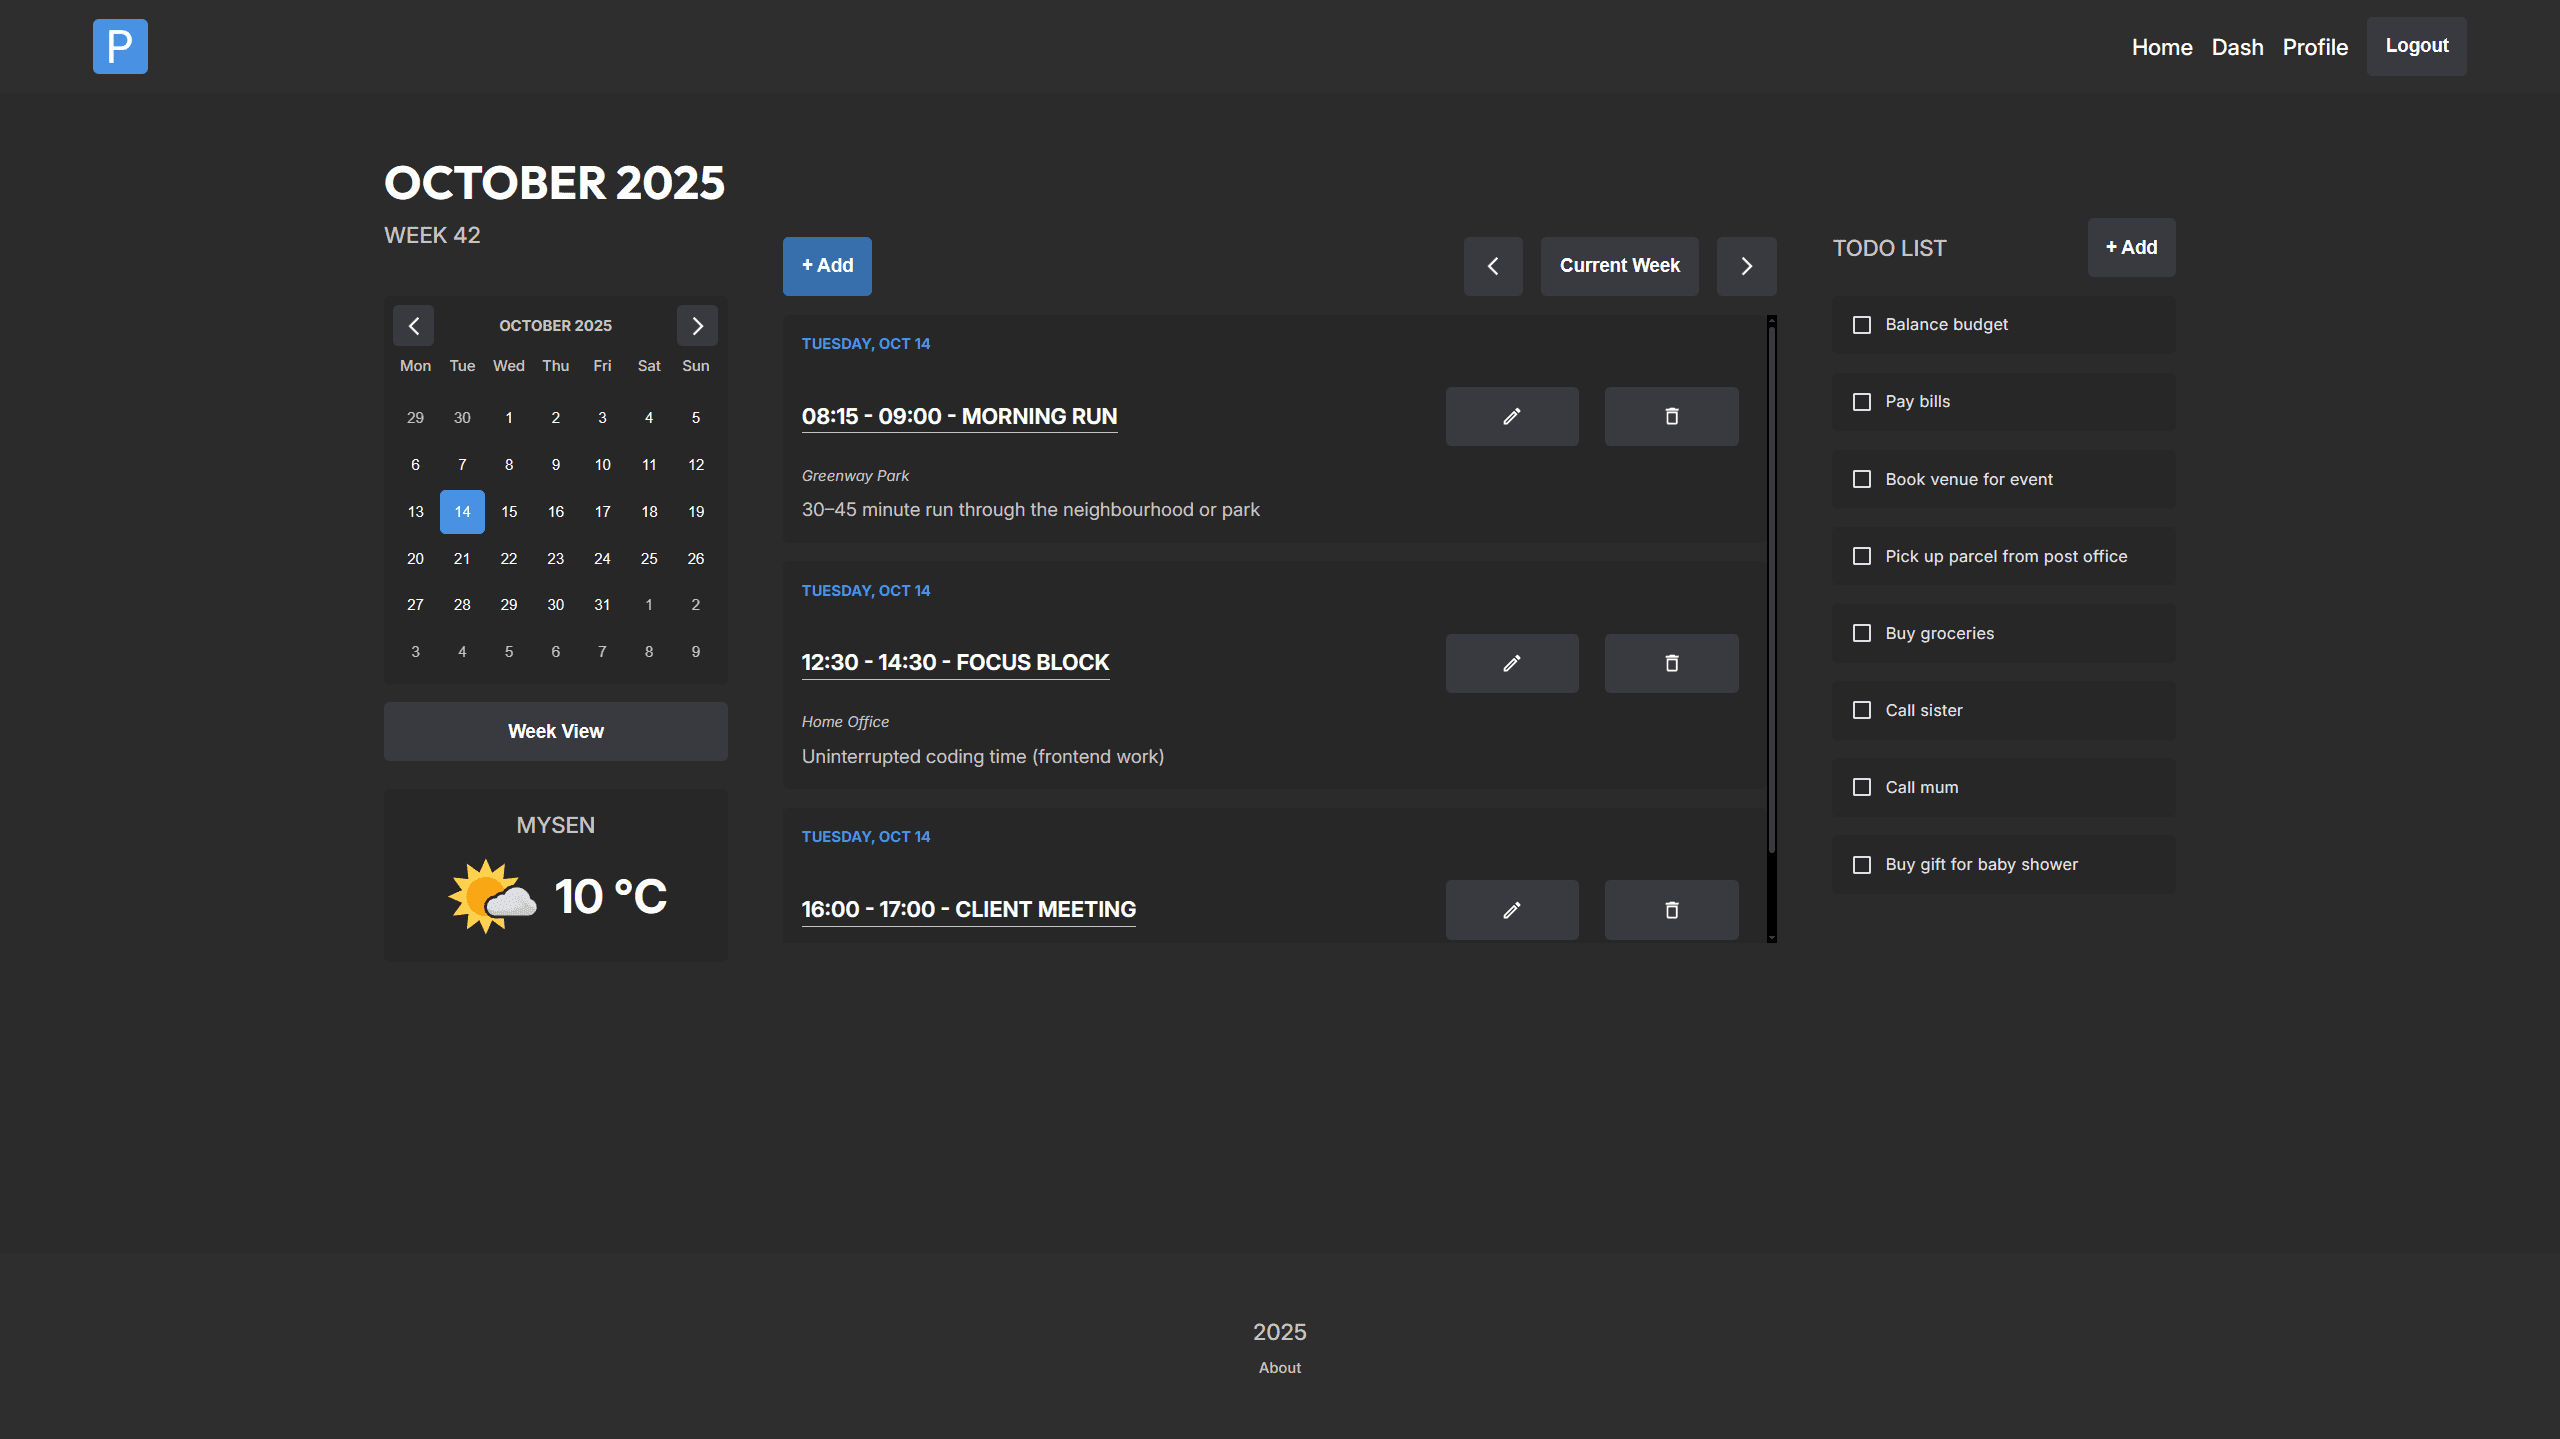The width and height of the screenshot is (2560, 1439).
Task: Open the Profile page from navbar
Action: (2314, 47)
